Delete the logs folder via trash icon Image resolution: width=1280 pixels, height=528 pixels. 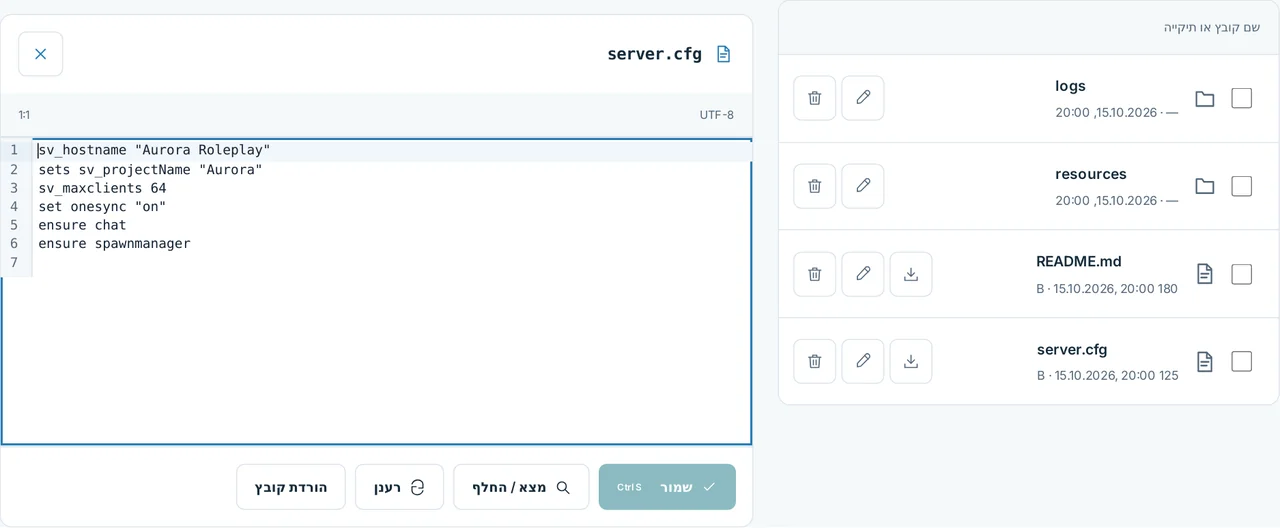pyautogui.click(x=815, y=98)
